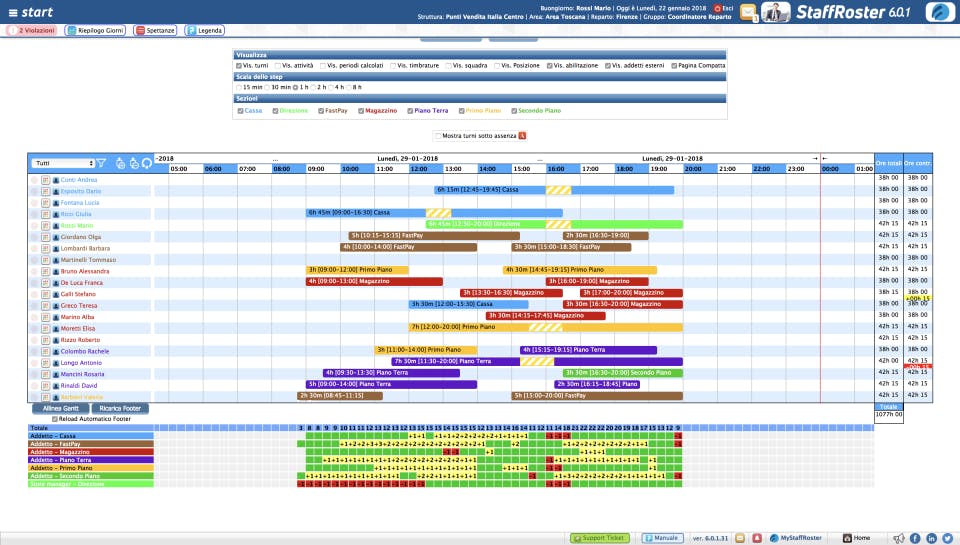Screen dimensions: 960x545
Task: Select the 2 h step scale
Action: 313,88
